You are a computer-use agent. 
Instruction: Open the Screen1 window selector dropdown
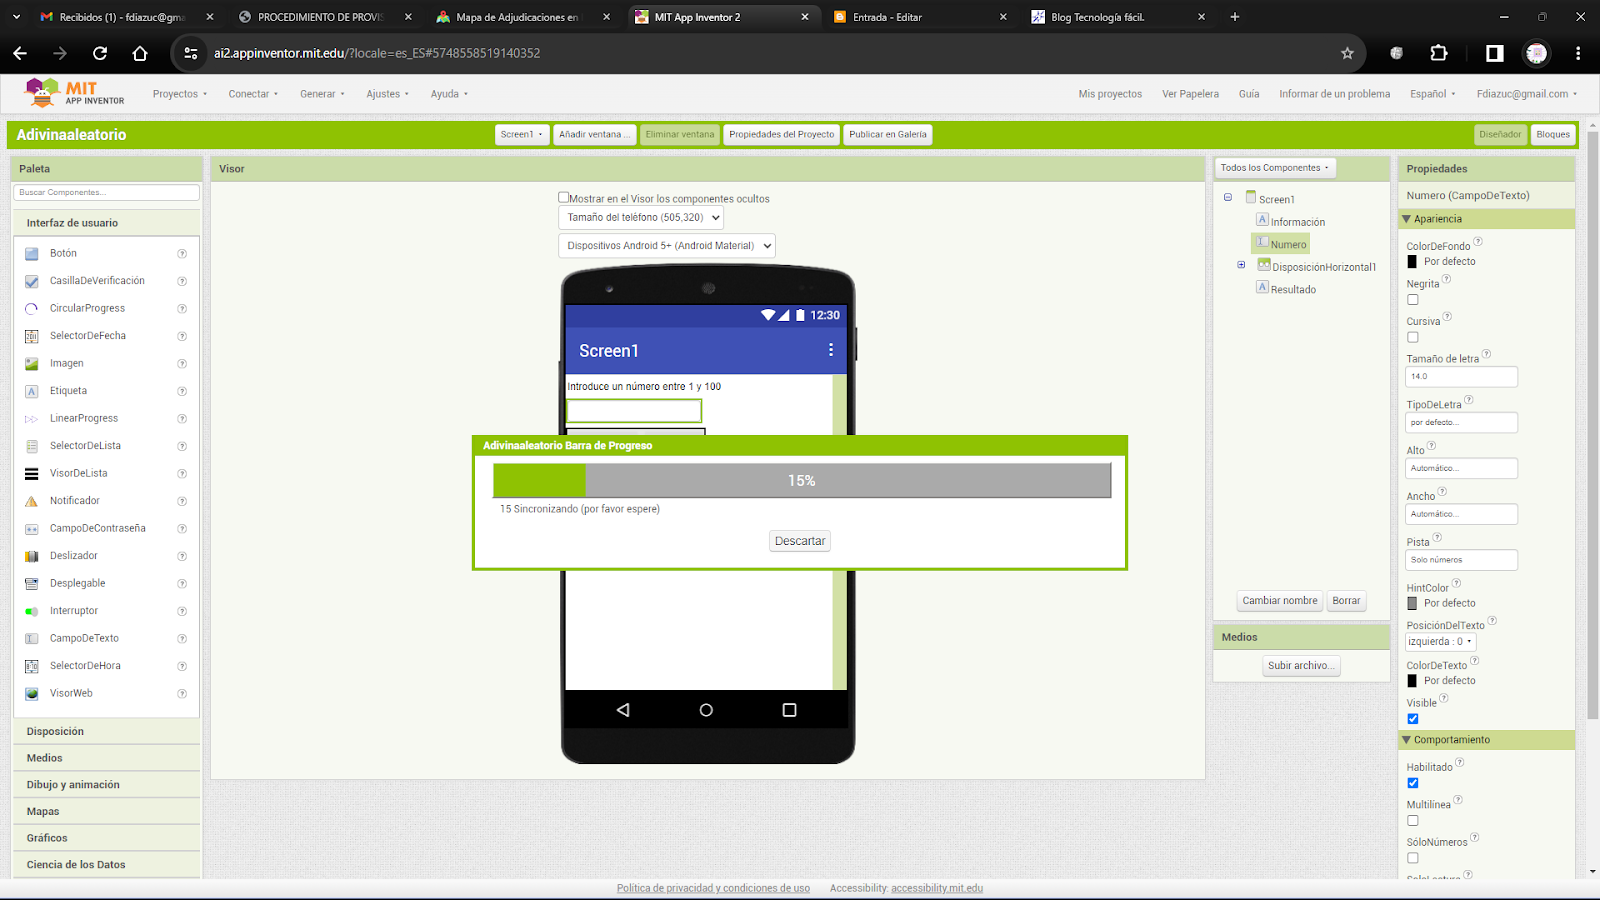[522, 134]
